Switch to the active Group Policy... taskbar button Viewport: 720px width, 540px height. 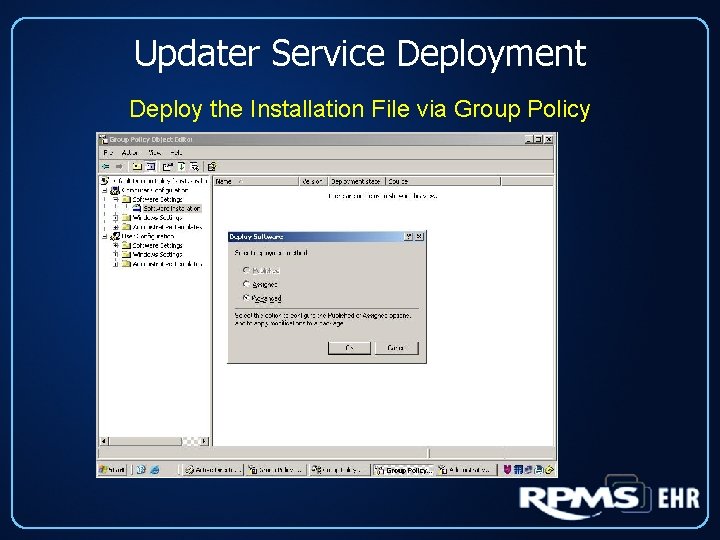pos(403,470)
